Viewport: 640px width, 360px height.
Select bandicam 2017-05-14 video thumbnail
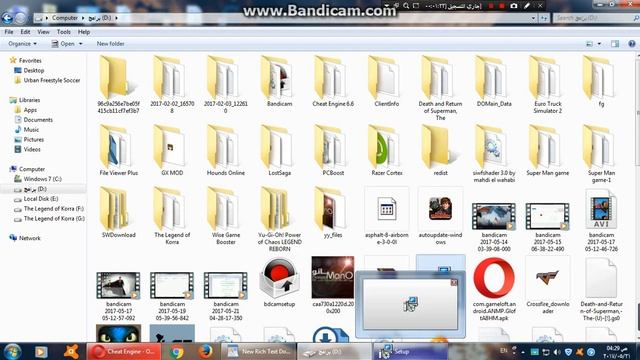pos(494,216)
